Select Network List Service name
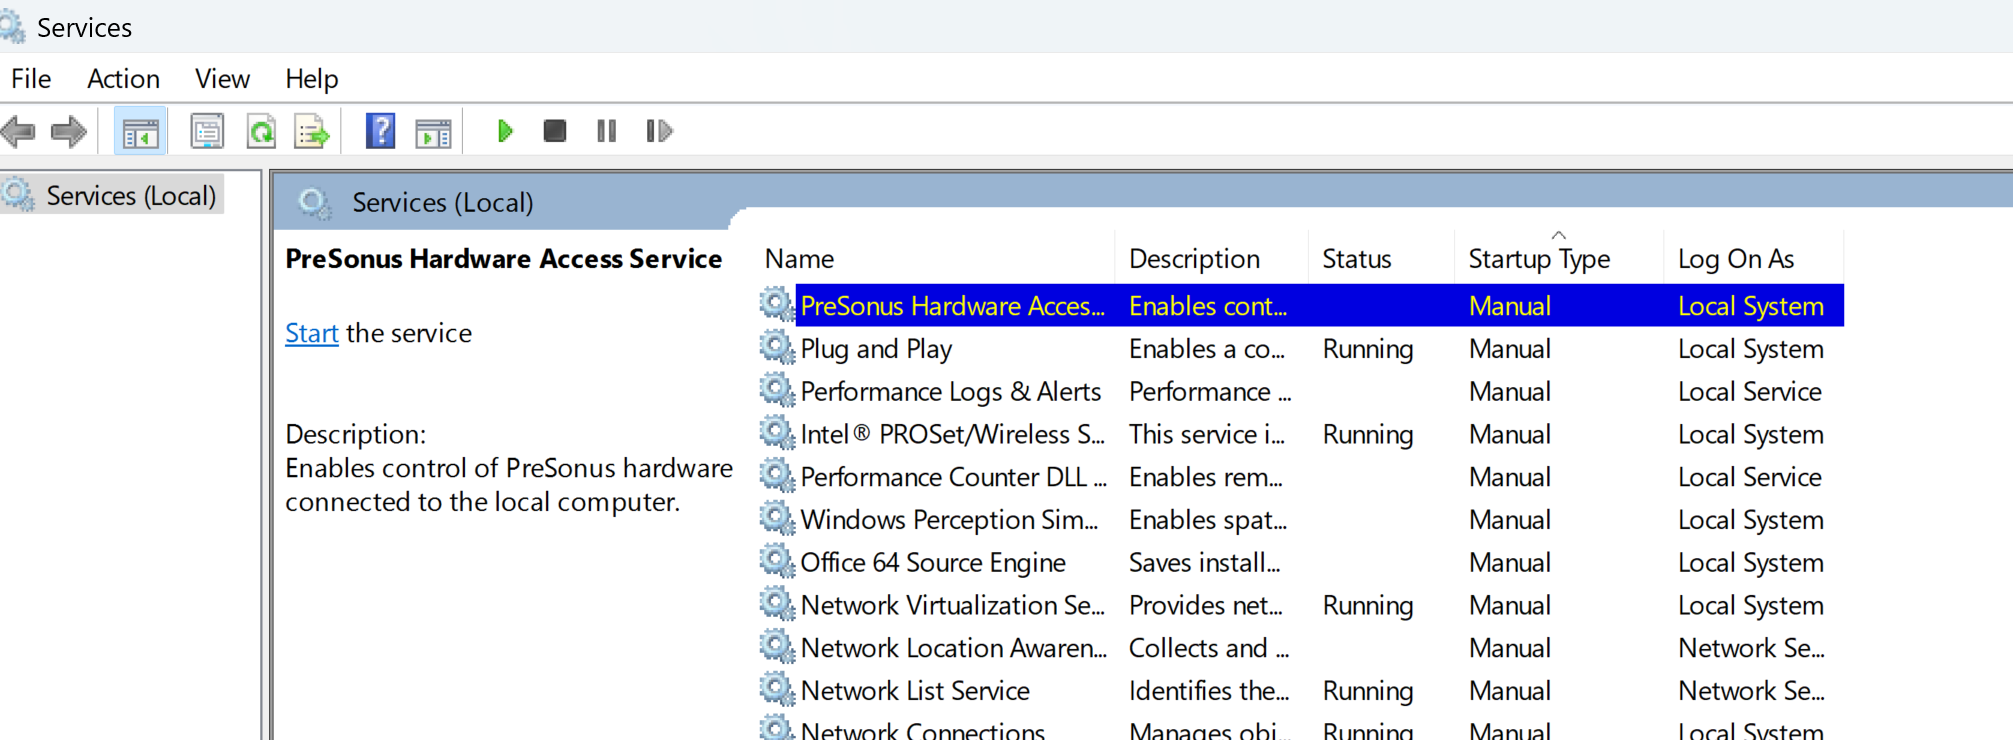The image size is (2013, 740). pyautogui.click(x=915, y=691)
